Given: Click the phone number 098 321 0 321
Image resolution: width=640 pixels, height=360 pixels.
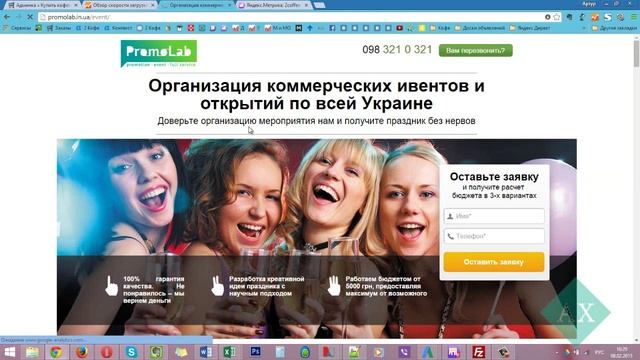Looking at the screenshot, I should (397, 50).
